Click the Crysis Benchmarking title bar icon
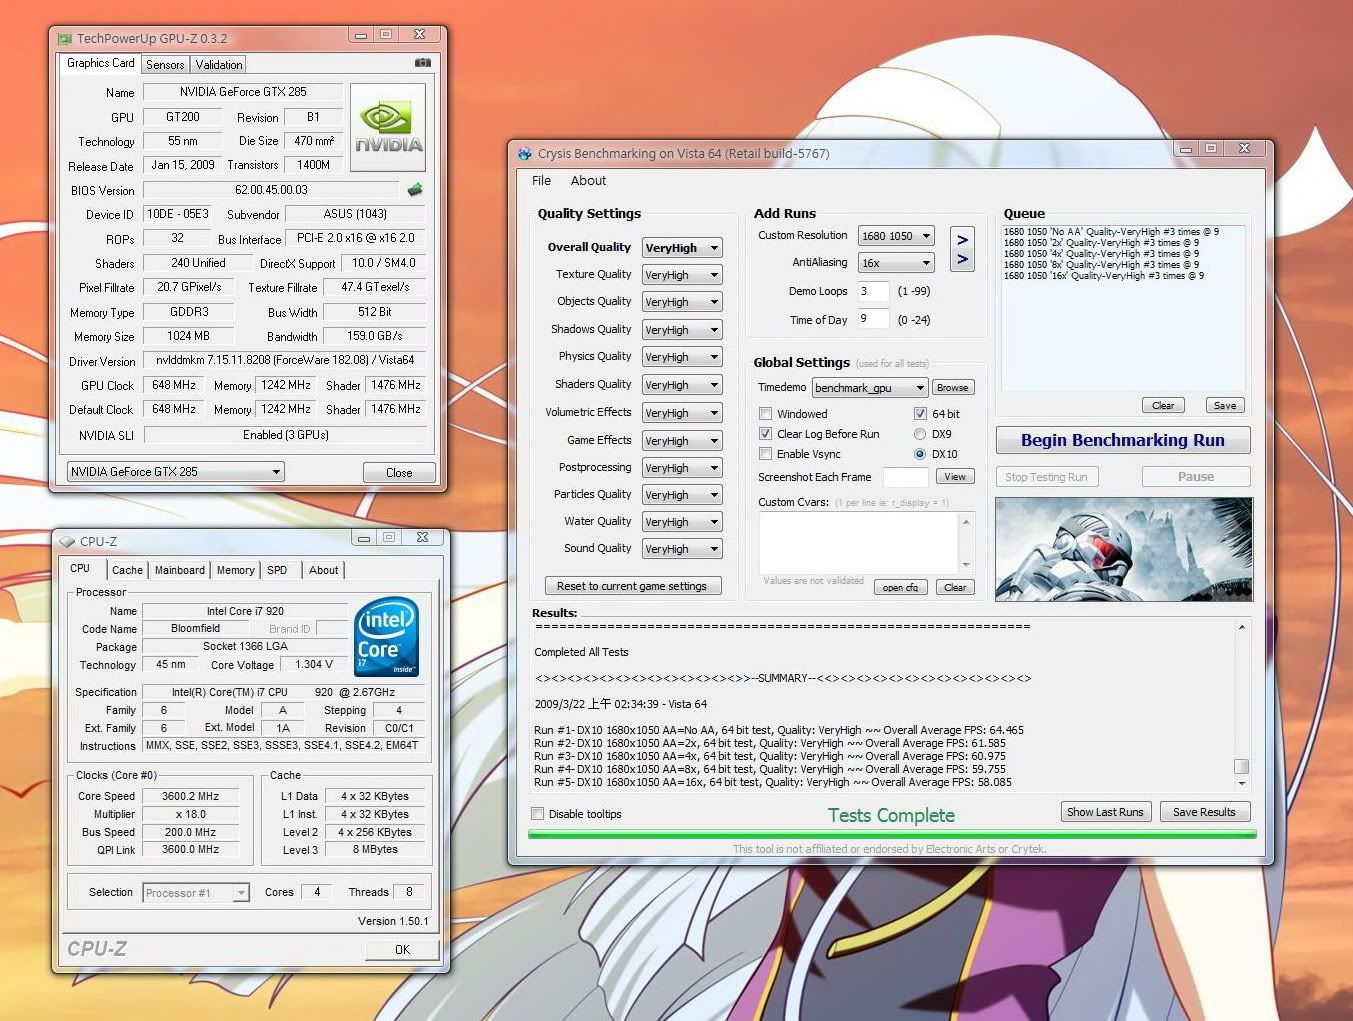The width and height of the screenshot is (1353, 1021). [525, 154]
